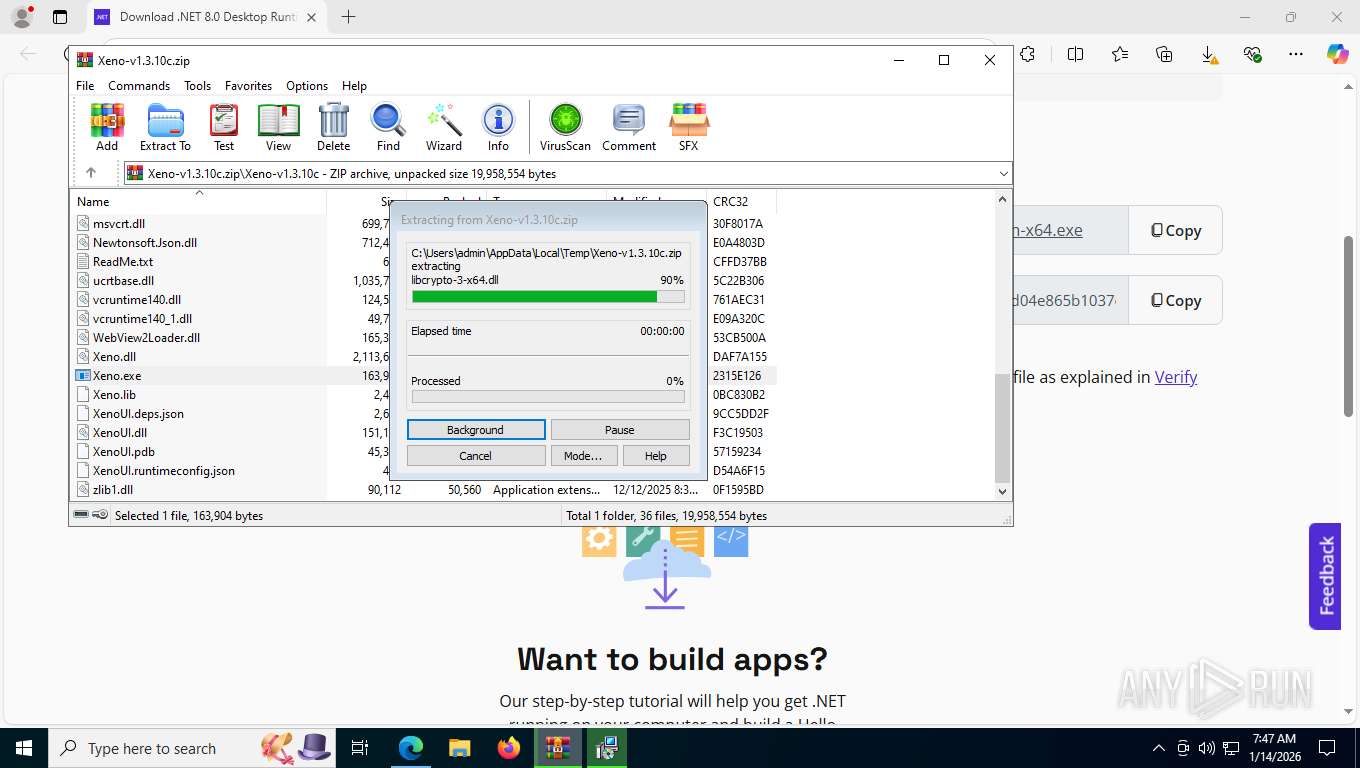The height and width of the screenshot is (768, 1360).
Task: Open the Commands menu
Action: point(139,86)
